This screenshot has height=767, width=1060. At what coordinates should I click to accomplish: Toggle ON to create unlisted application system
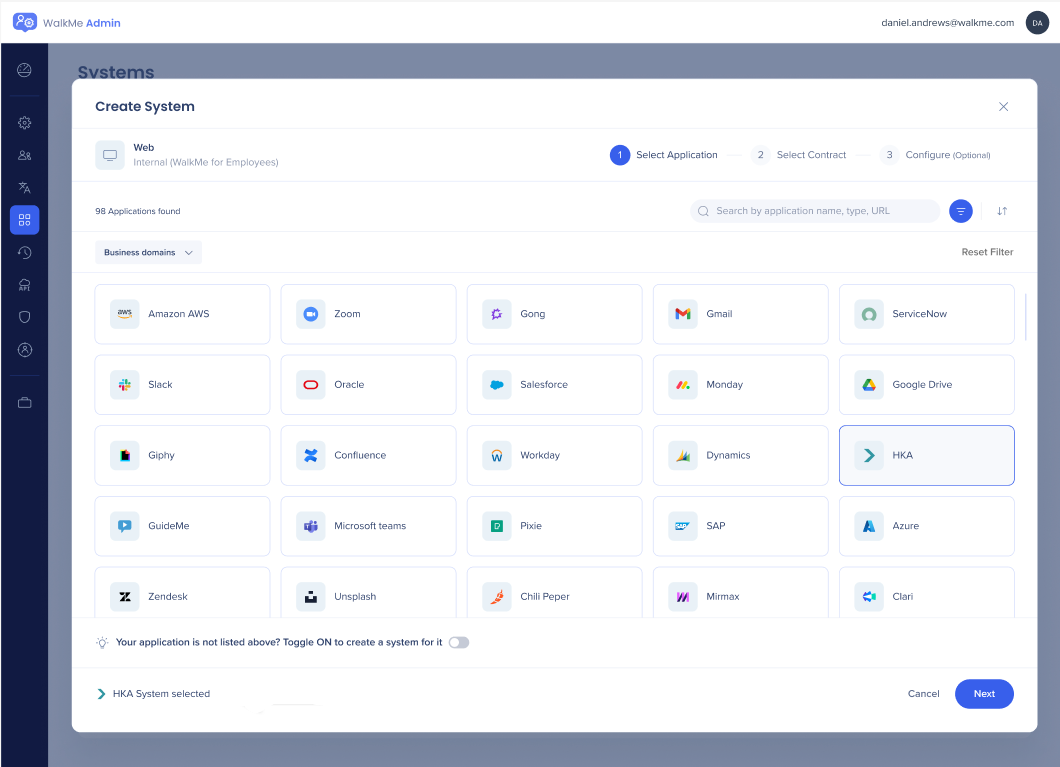coord(458,642)
